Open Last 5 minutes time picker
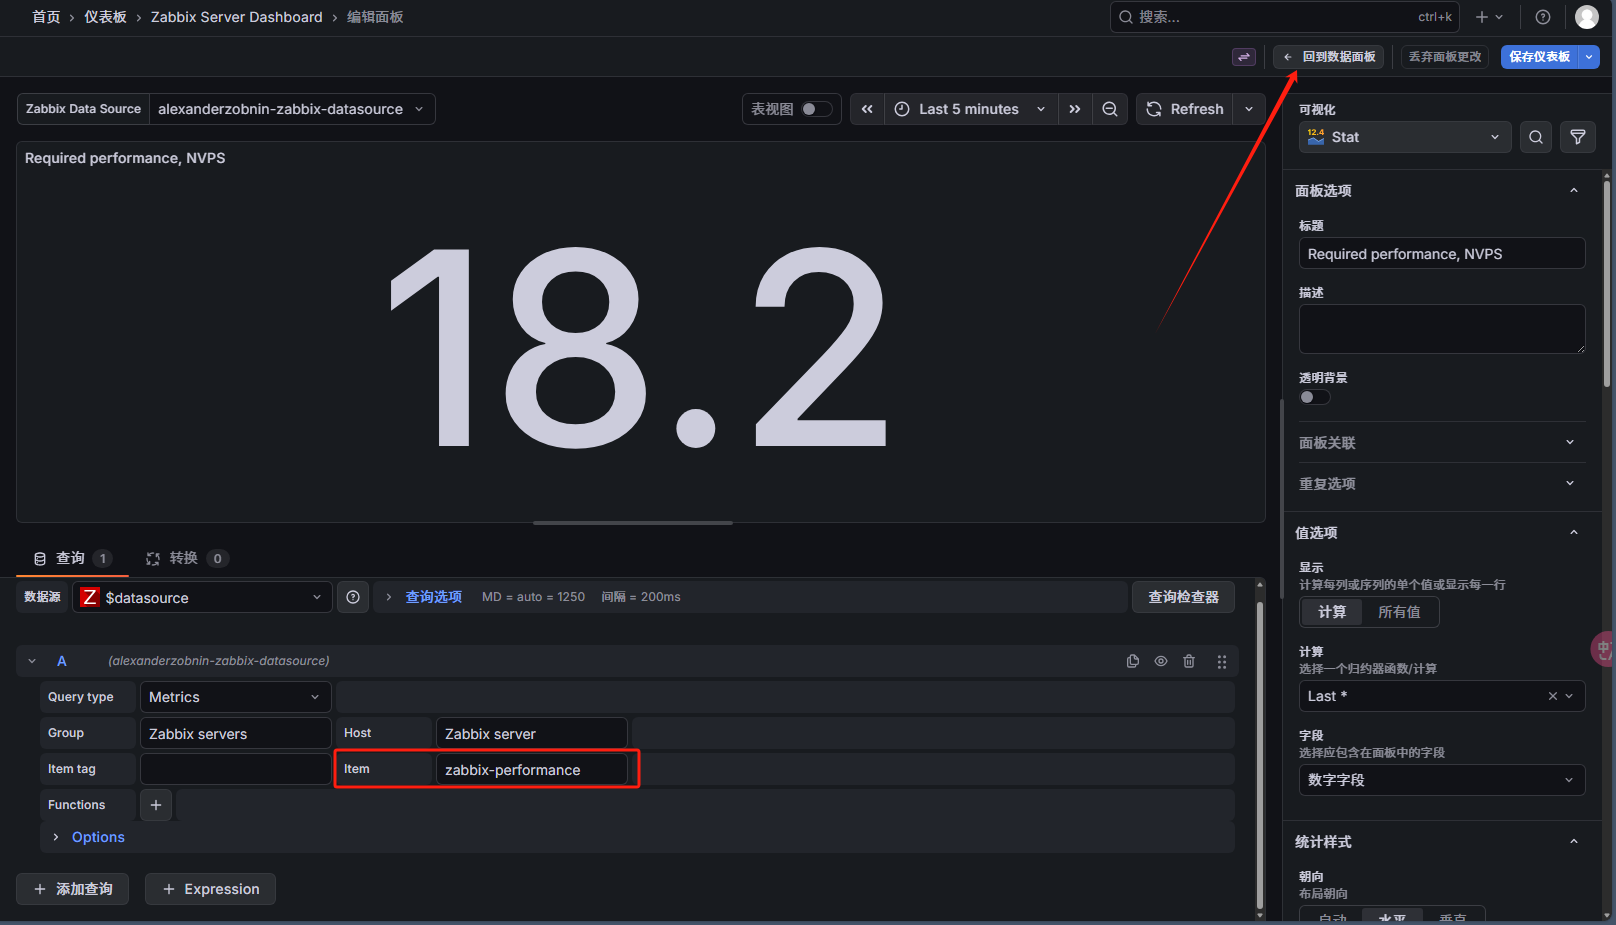1616x925 pixels. click(970, 109)
